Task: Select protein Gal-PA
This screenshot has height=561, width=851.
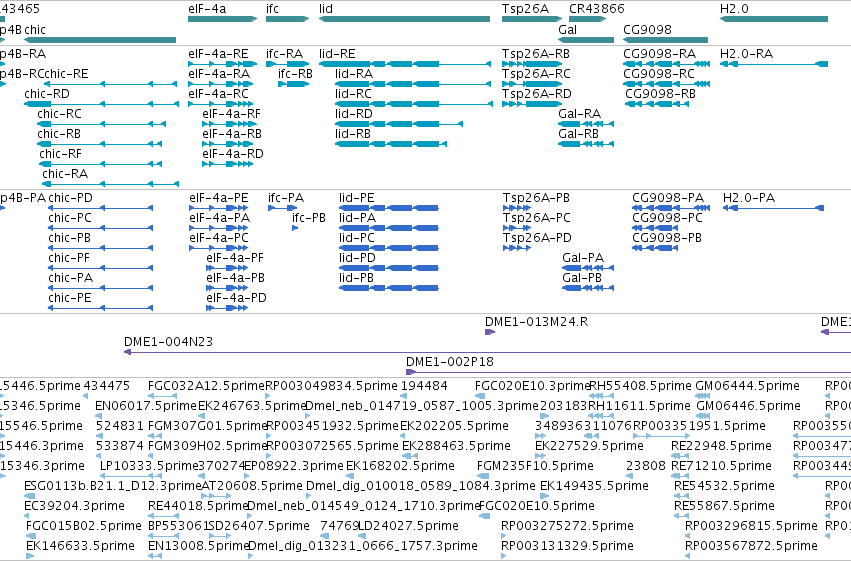Action: click(x=588, y=268)
